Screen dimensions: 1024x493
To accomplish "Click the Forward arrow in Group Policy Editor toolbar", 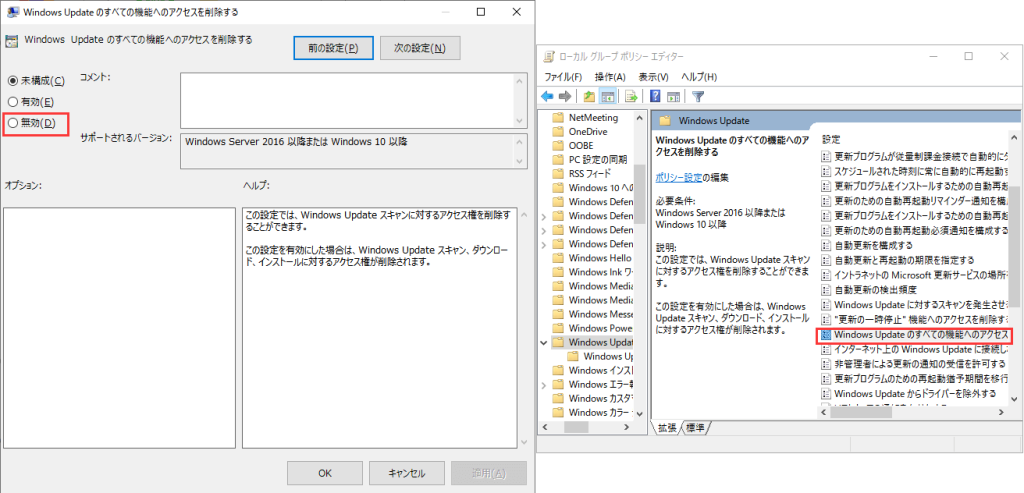I will [x=565, y=97].
